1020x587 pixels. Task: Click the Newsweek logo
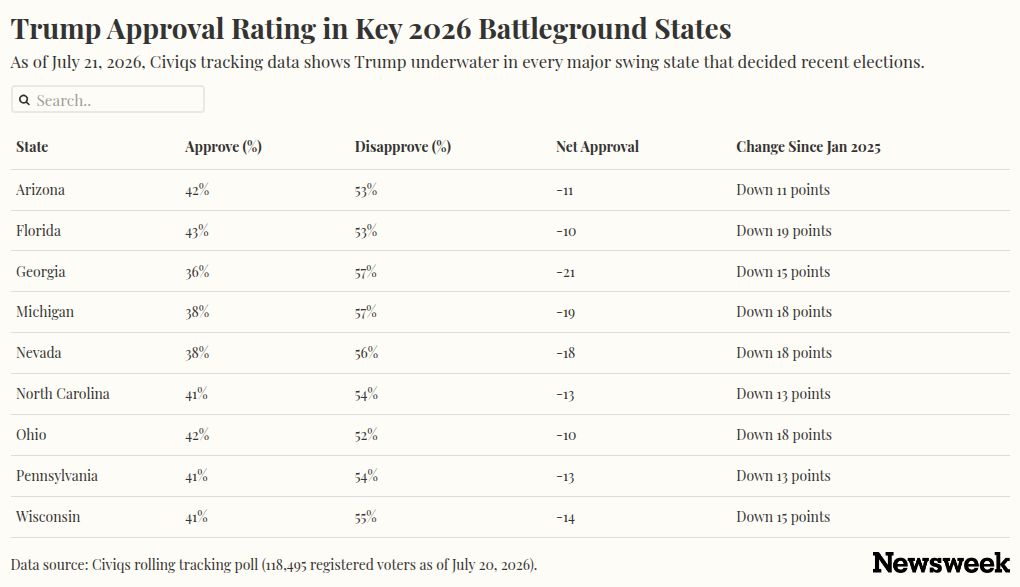941,563
